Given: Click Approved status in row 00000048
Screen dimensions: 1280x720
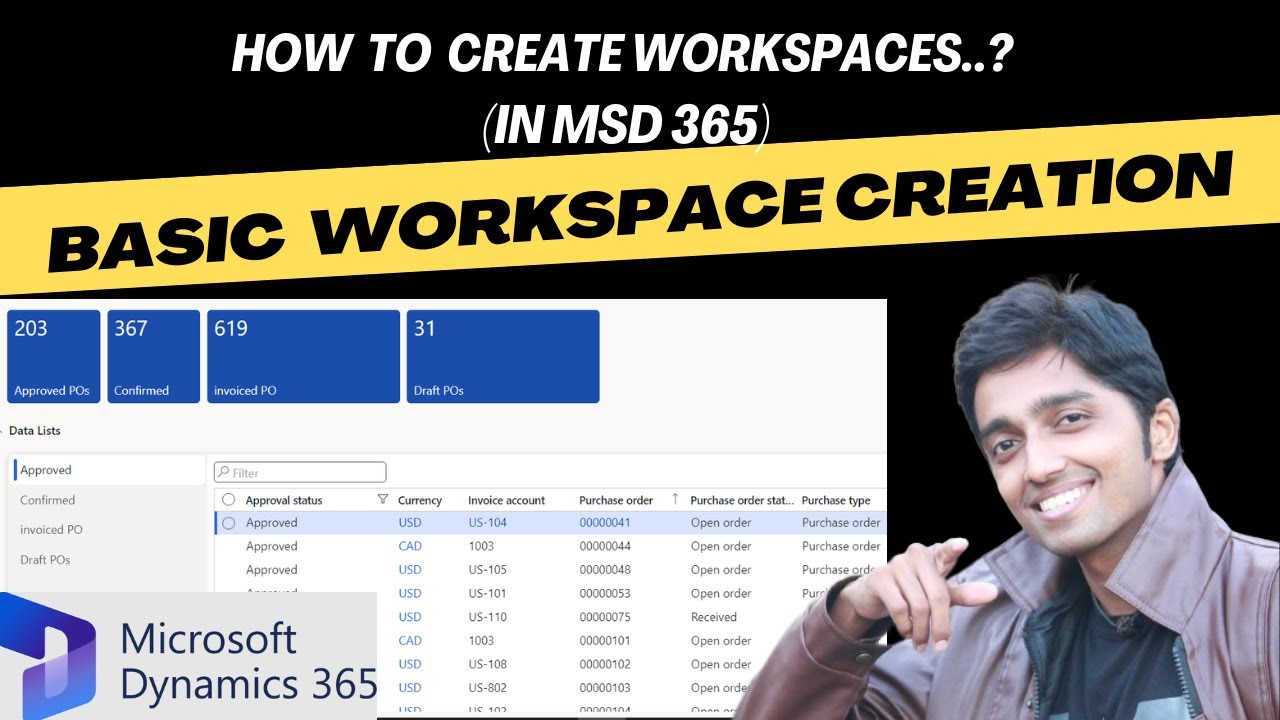Looking at the screenshot, I should (272, 570).
